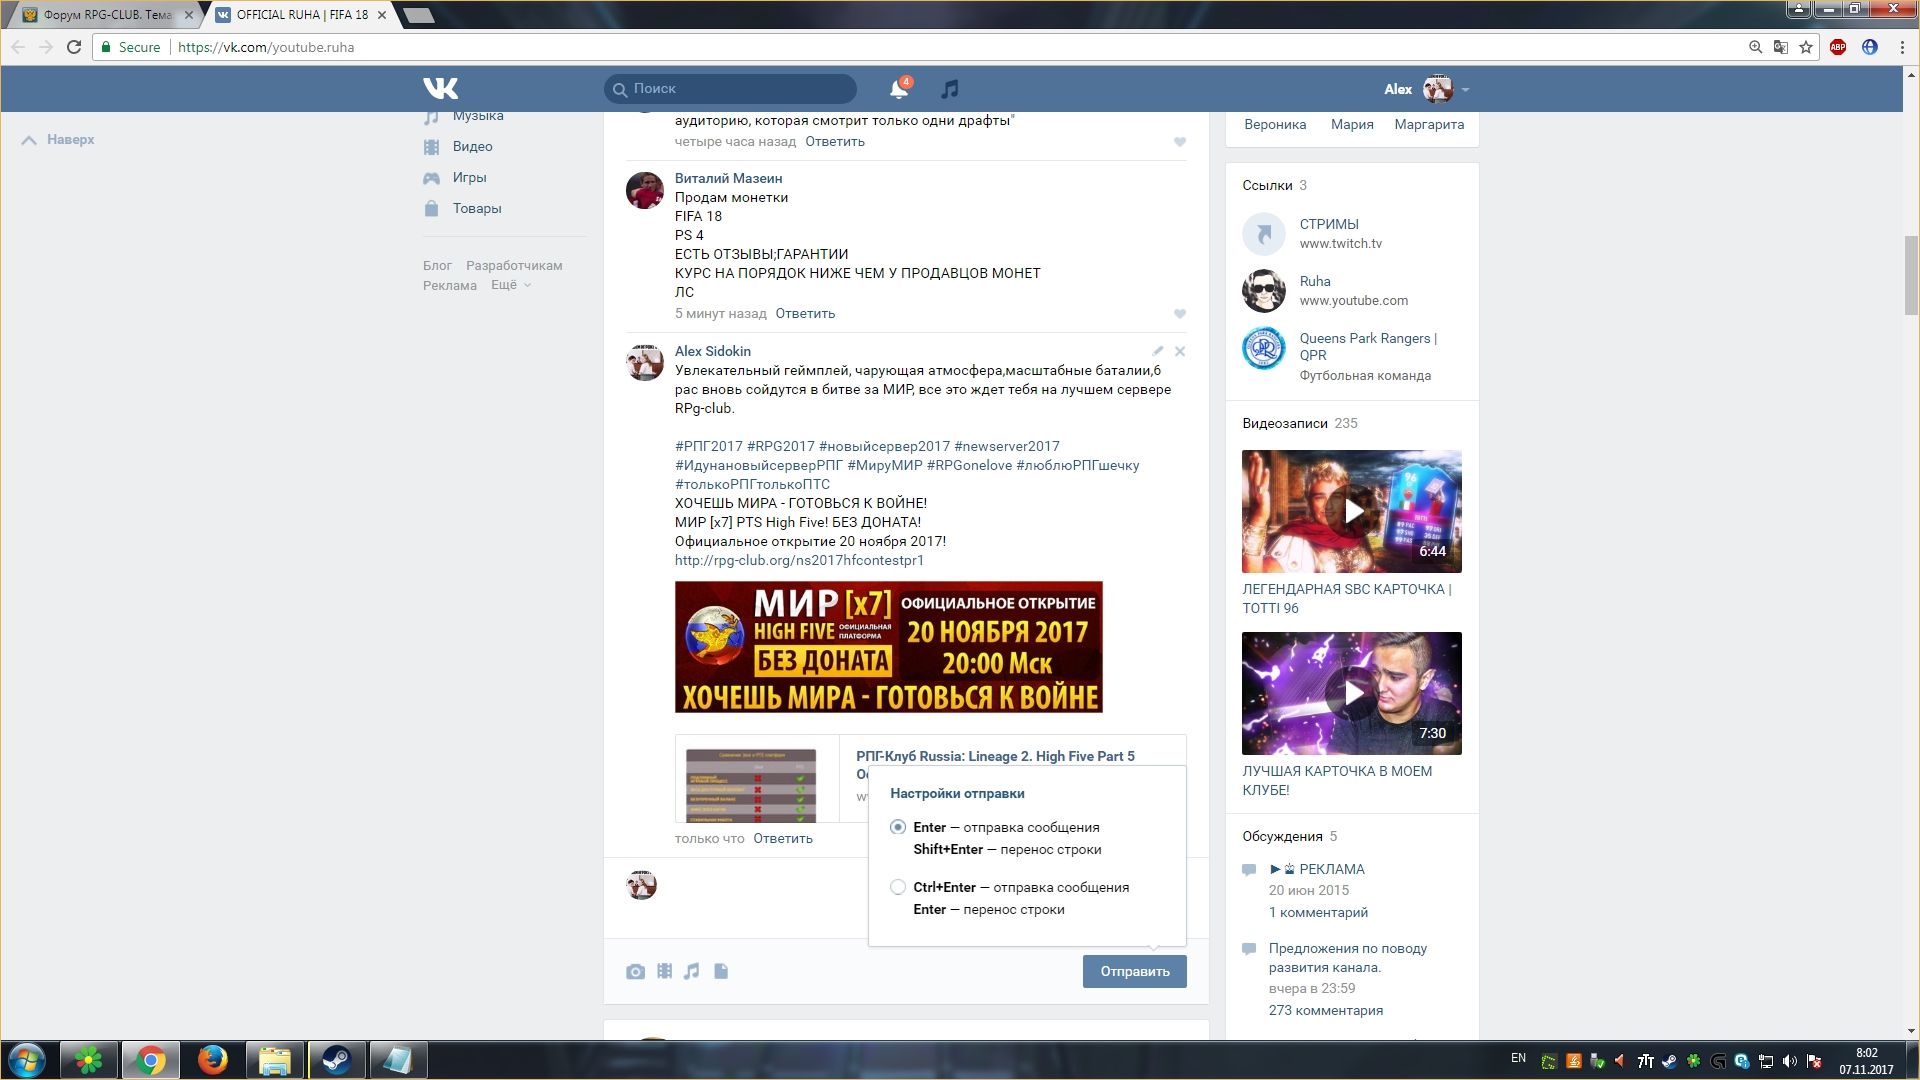Open Windows Start menu

click(27, 1060)
